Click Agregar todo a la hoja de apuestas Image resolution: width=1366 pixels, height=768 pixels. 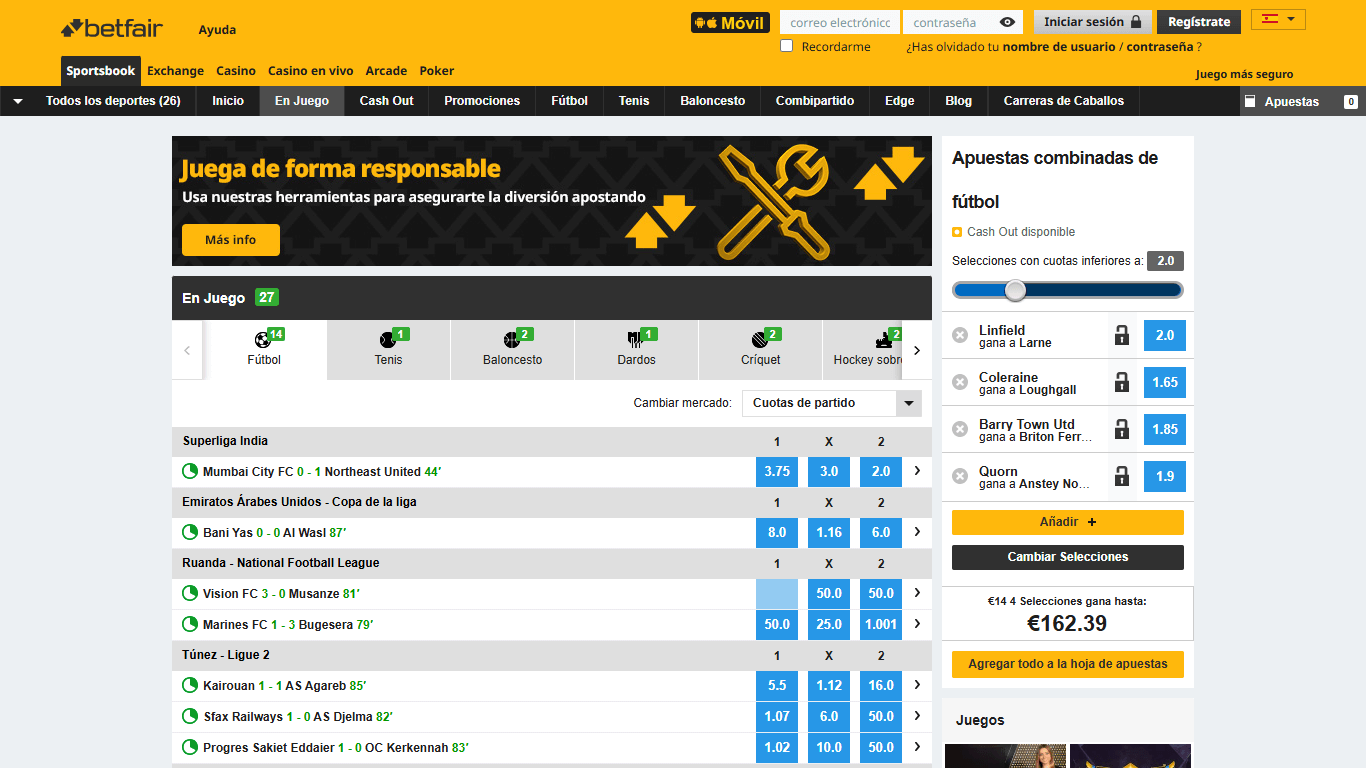1068,664
